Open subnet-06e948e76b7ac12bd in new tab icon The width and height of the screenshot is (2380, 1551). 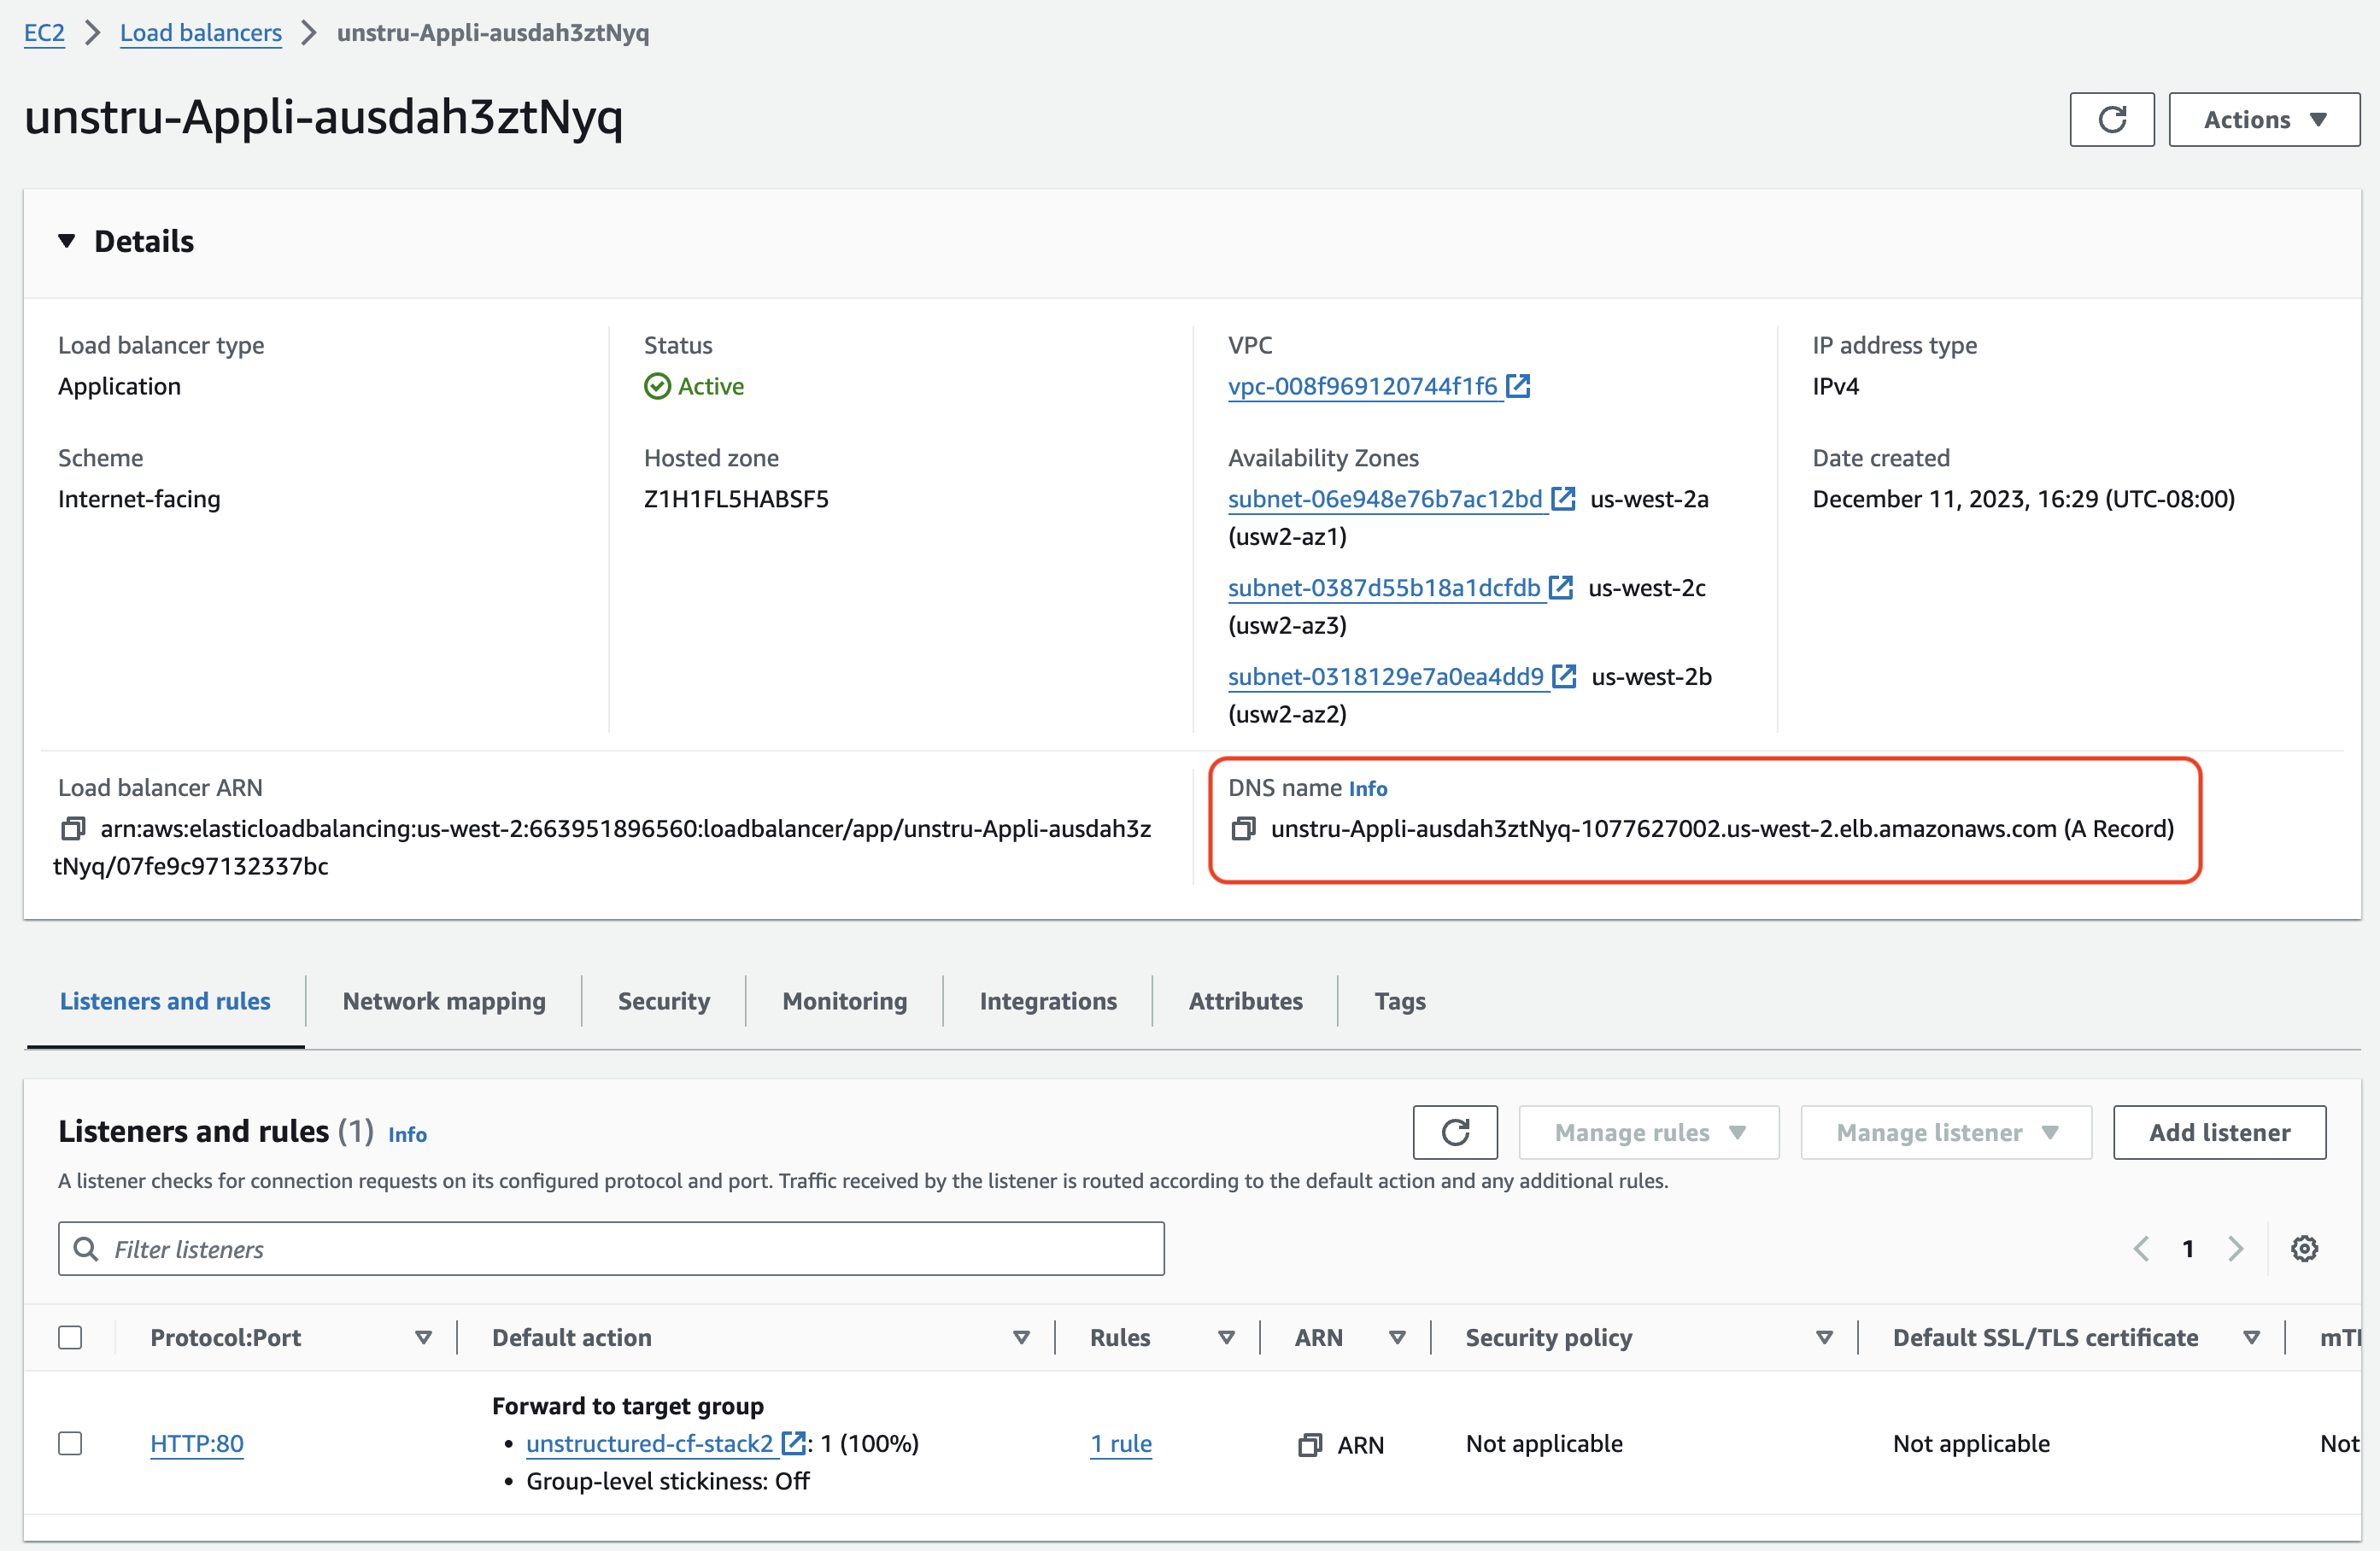click(1562, 498)
